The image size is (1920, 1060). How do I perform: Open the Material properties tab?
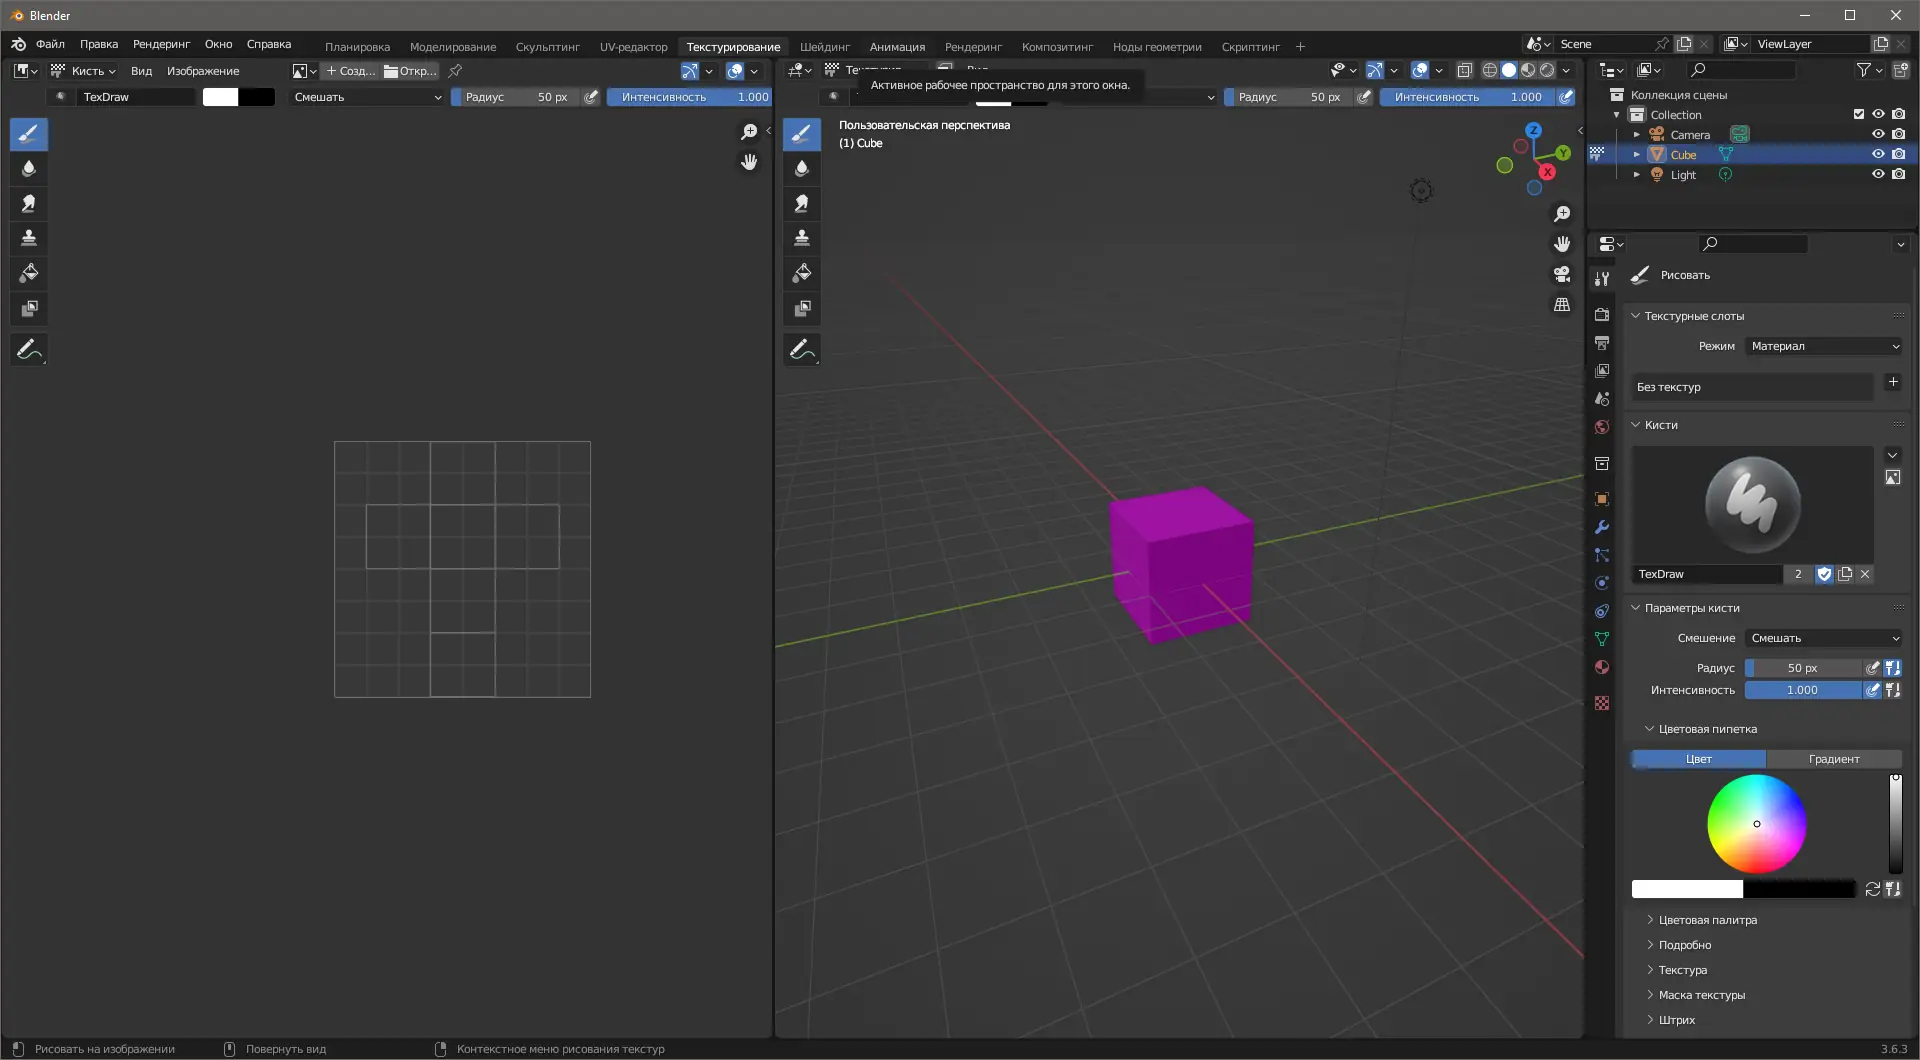[x=1602, y=667]
